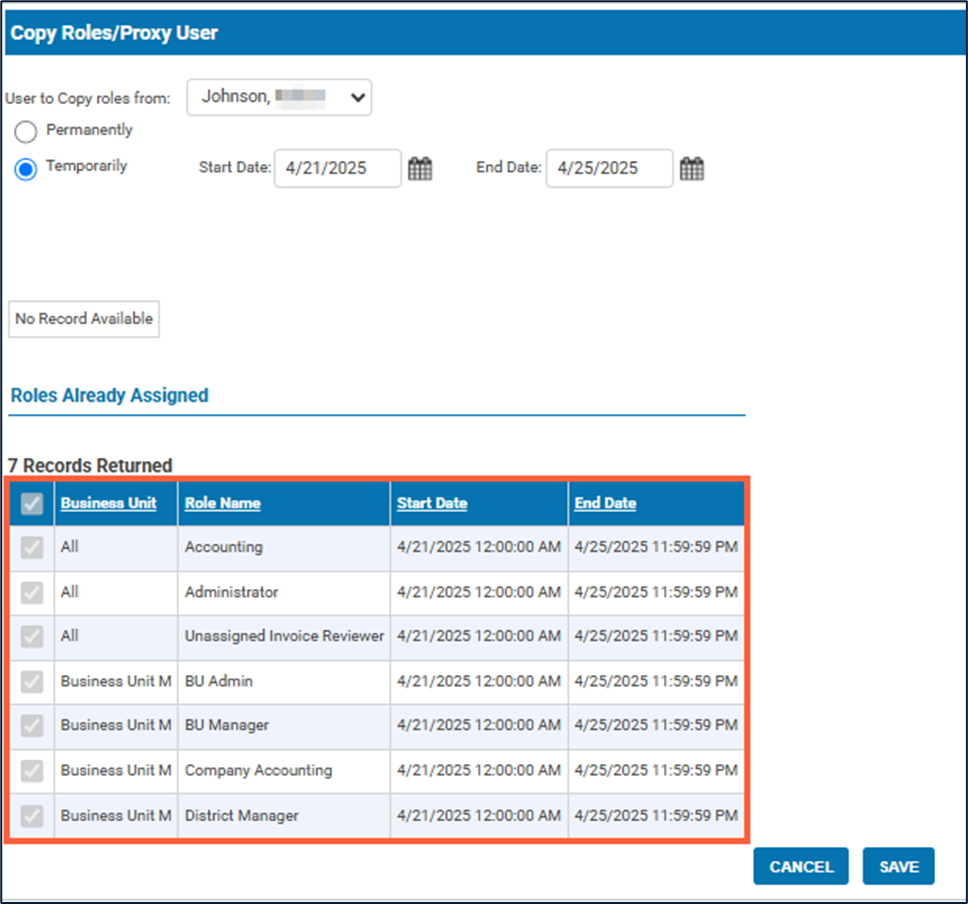Select the Temporarily radio option
968x904 pixels.
point(26,169)
